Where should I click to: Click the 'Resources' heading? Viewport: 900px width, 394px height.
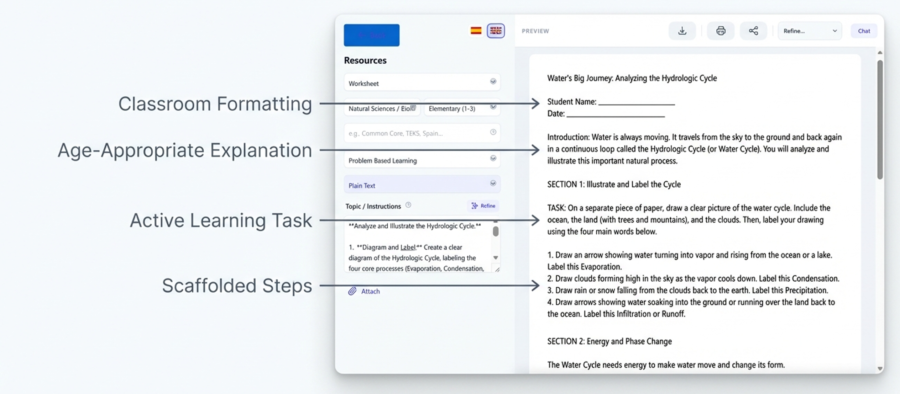click(365, 60)
